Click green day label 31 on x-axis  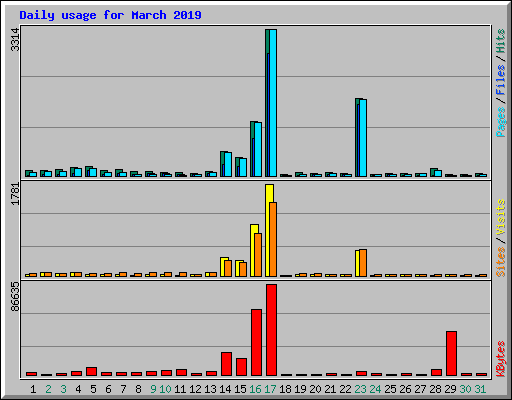click(x=480, y=389)
